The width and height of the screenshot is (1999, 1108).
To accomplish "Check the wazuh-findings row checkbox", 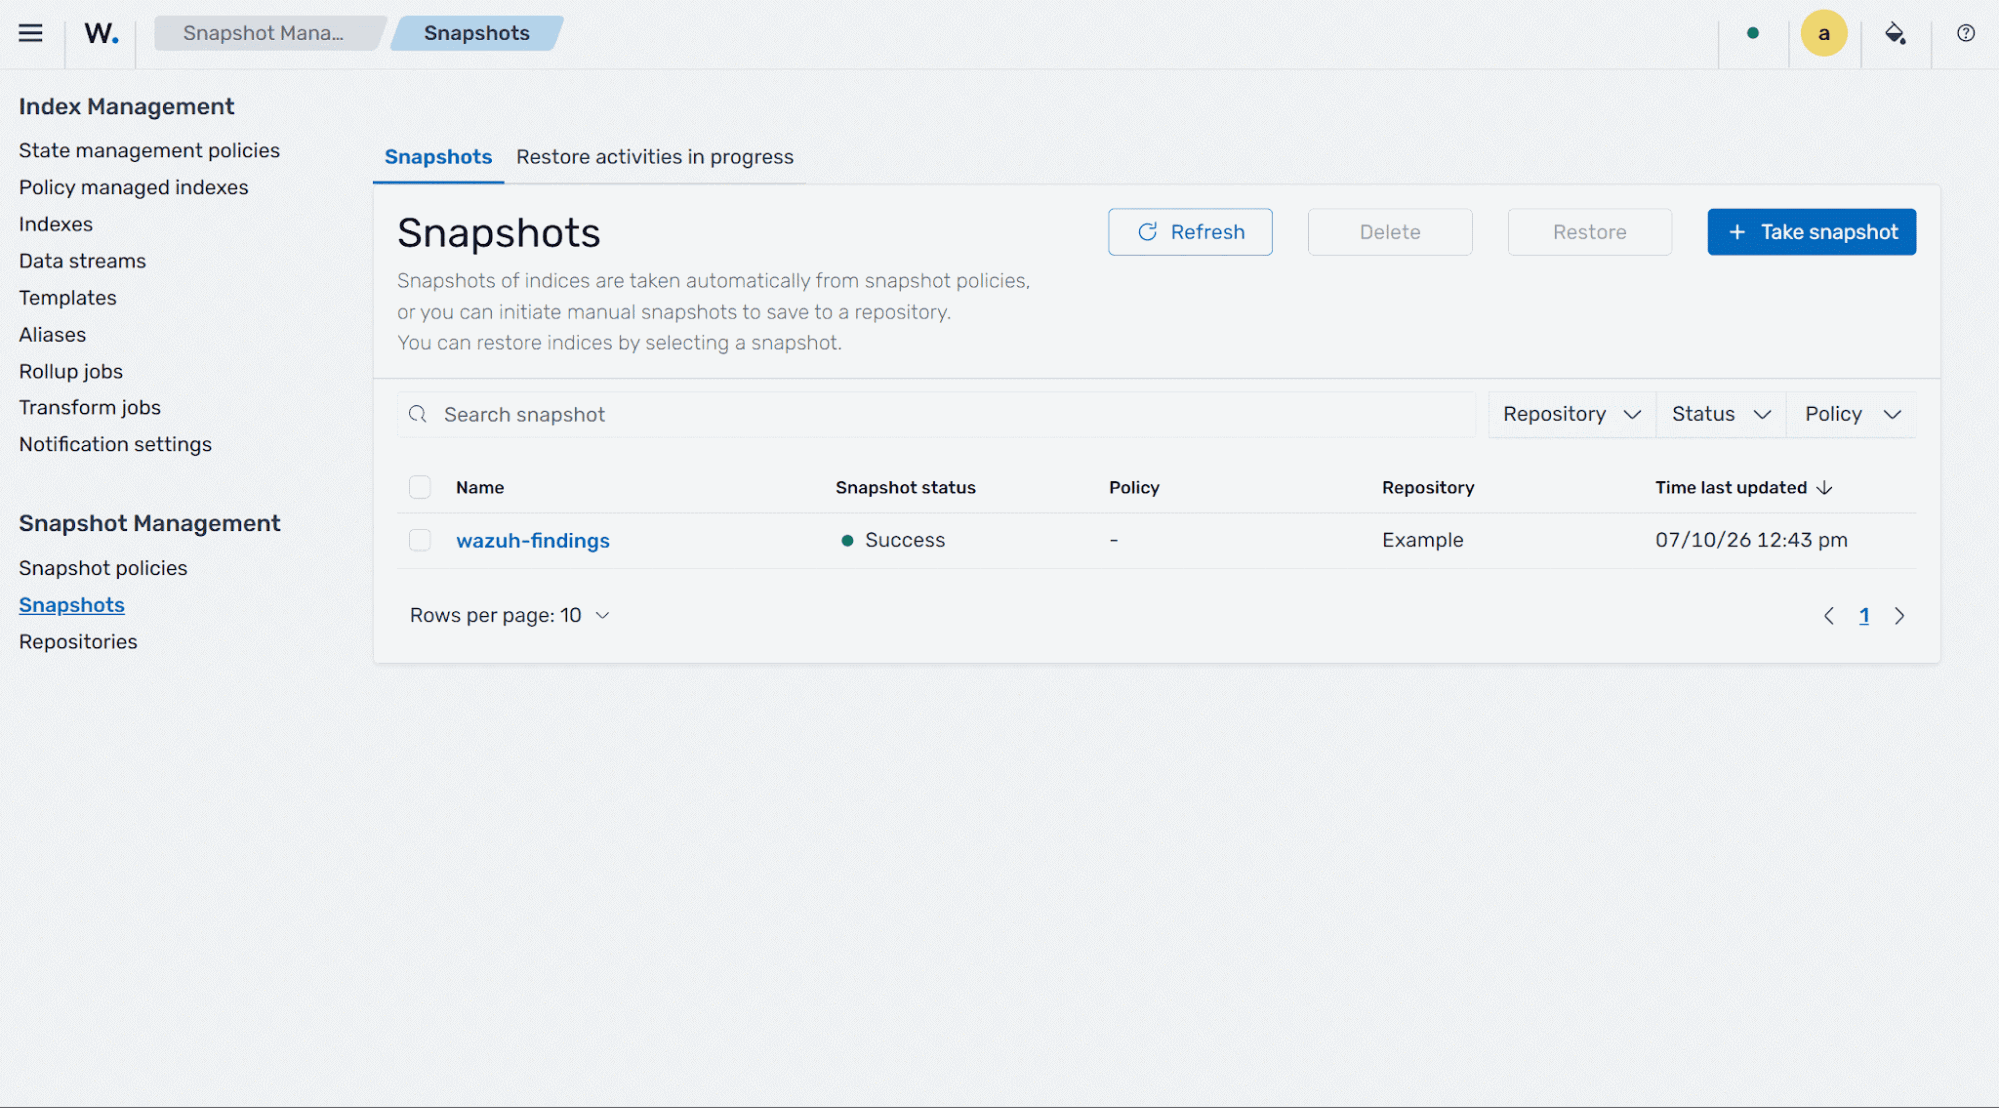I will [420, 540].
